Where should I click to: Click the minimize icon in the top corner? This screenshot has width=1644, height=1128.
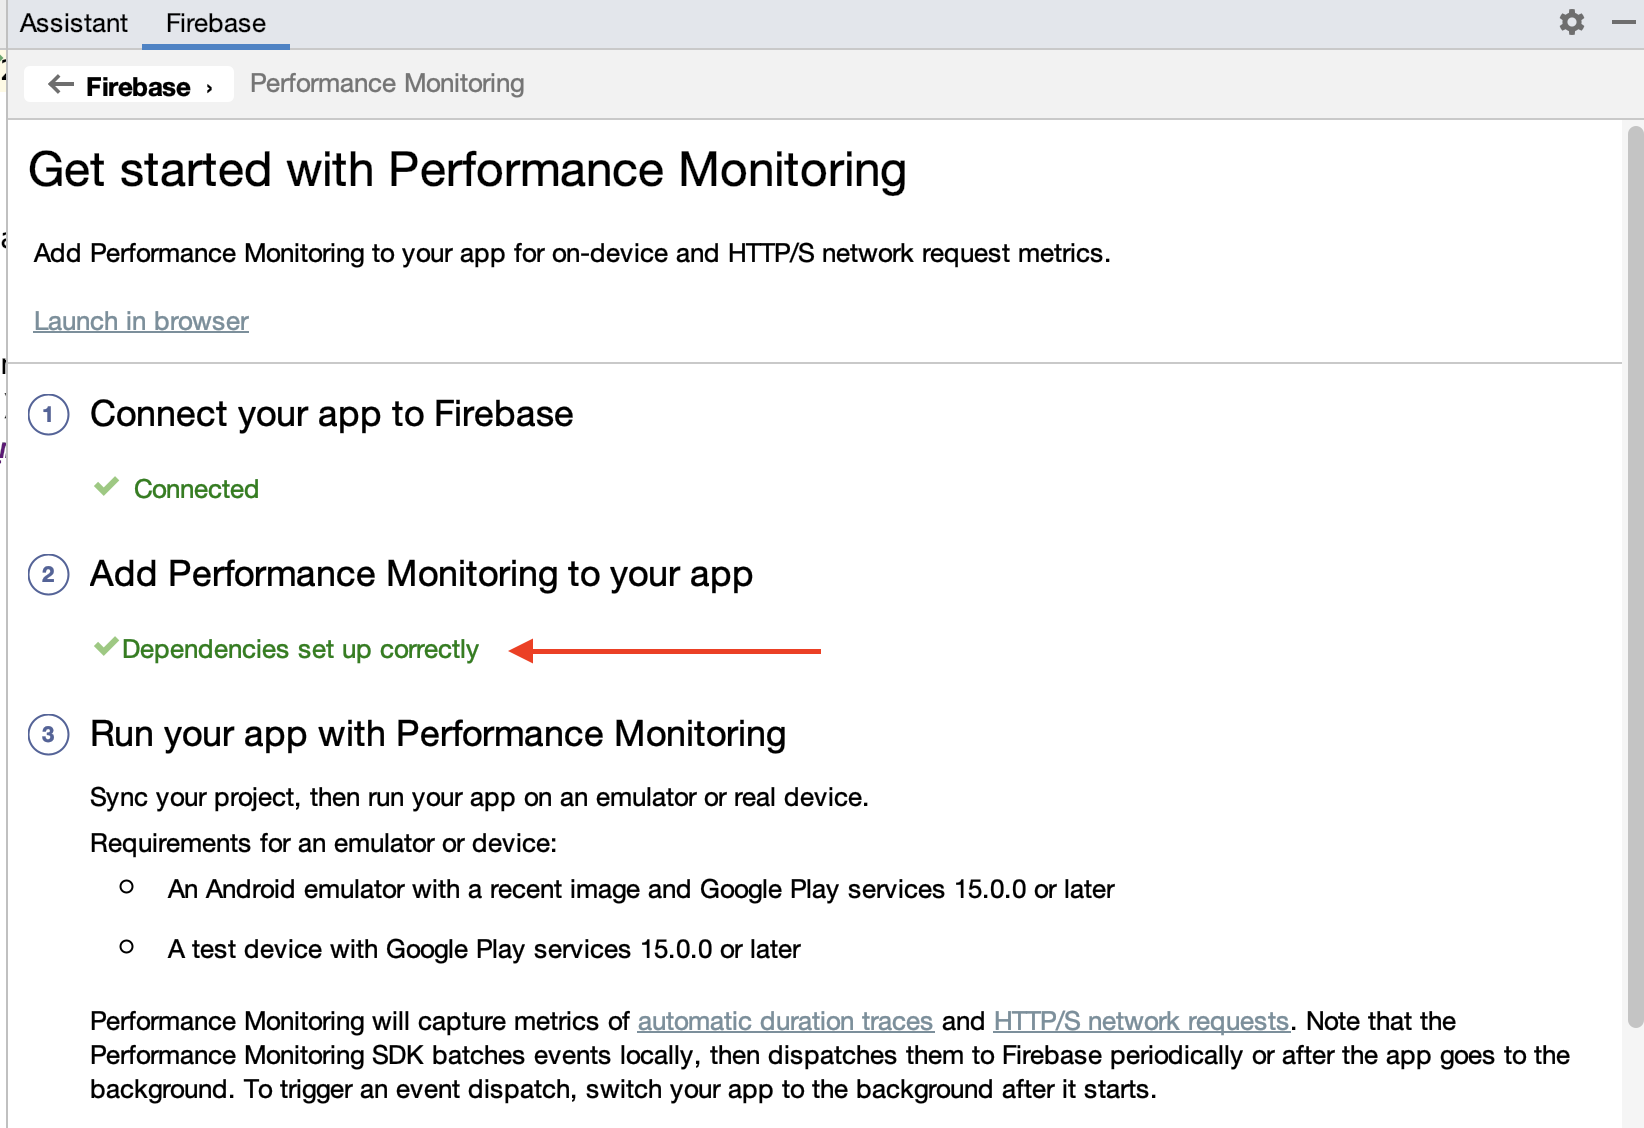[x=1624, y=23]
